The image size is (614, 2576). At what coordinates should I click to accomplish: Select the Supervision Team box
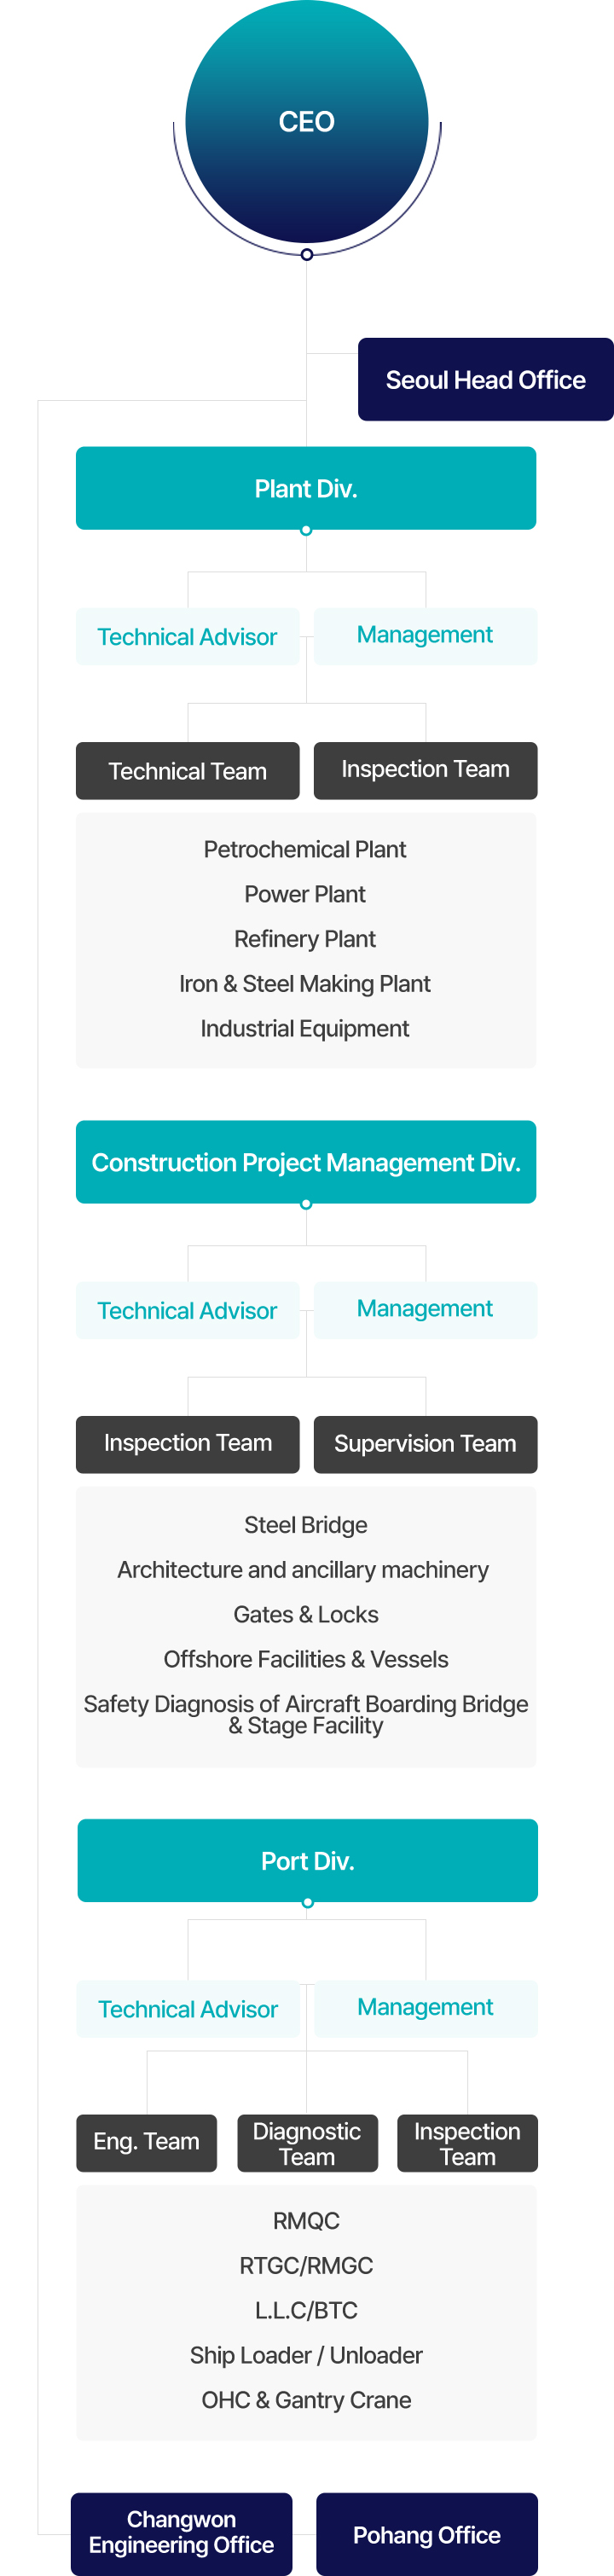pos(426,1444)
